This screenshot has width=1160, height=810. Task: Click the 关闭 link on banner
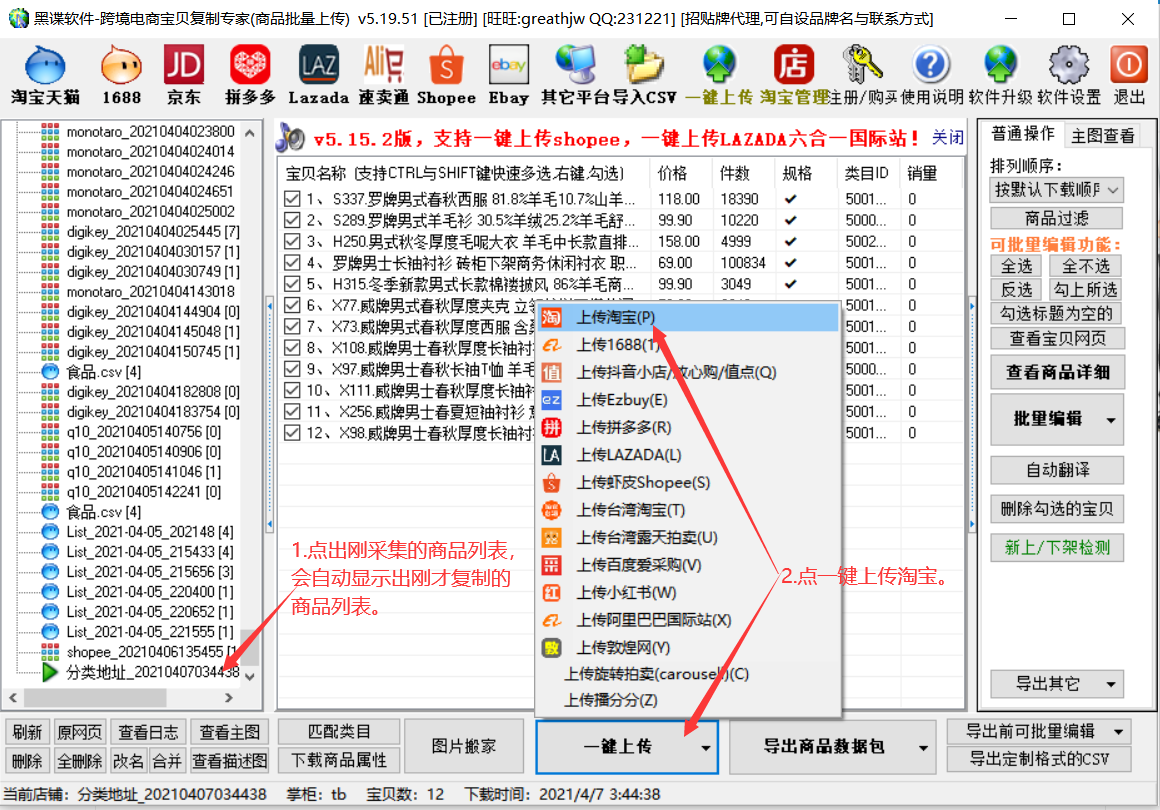[x=948, y=138]
